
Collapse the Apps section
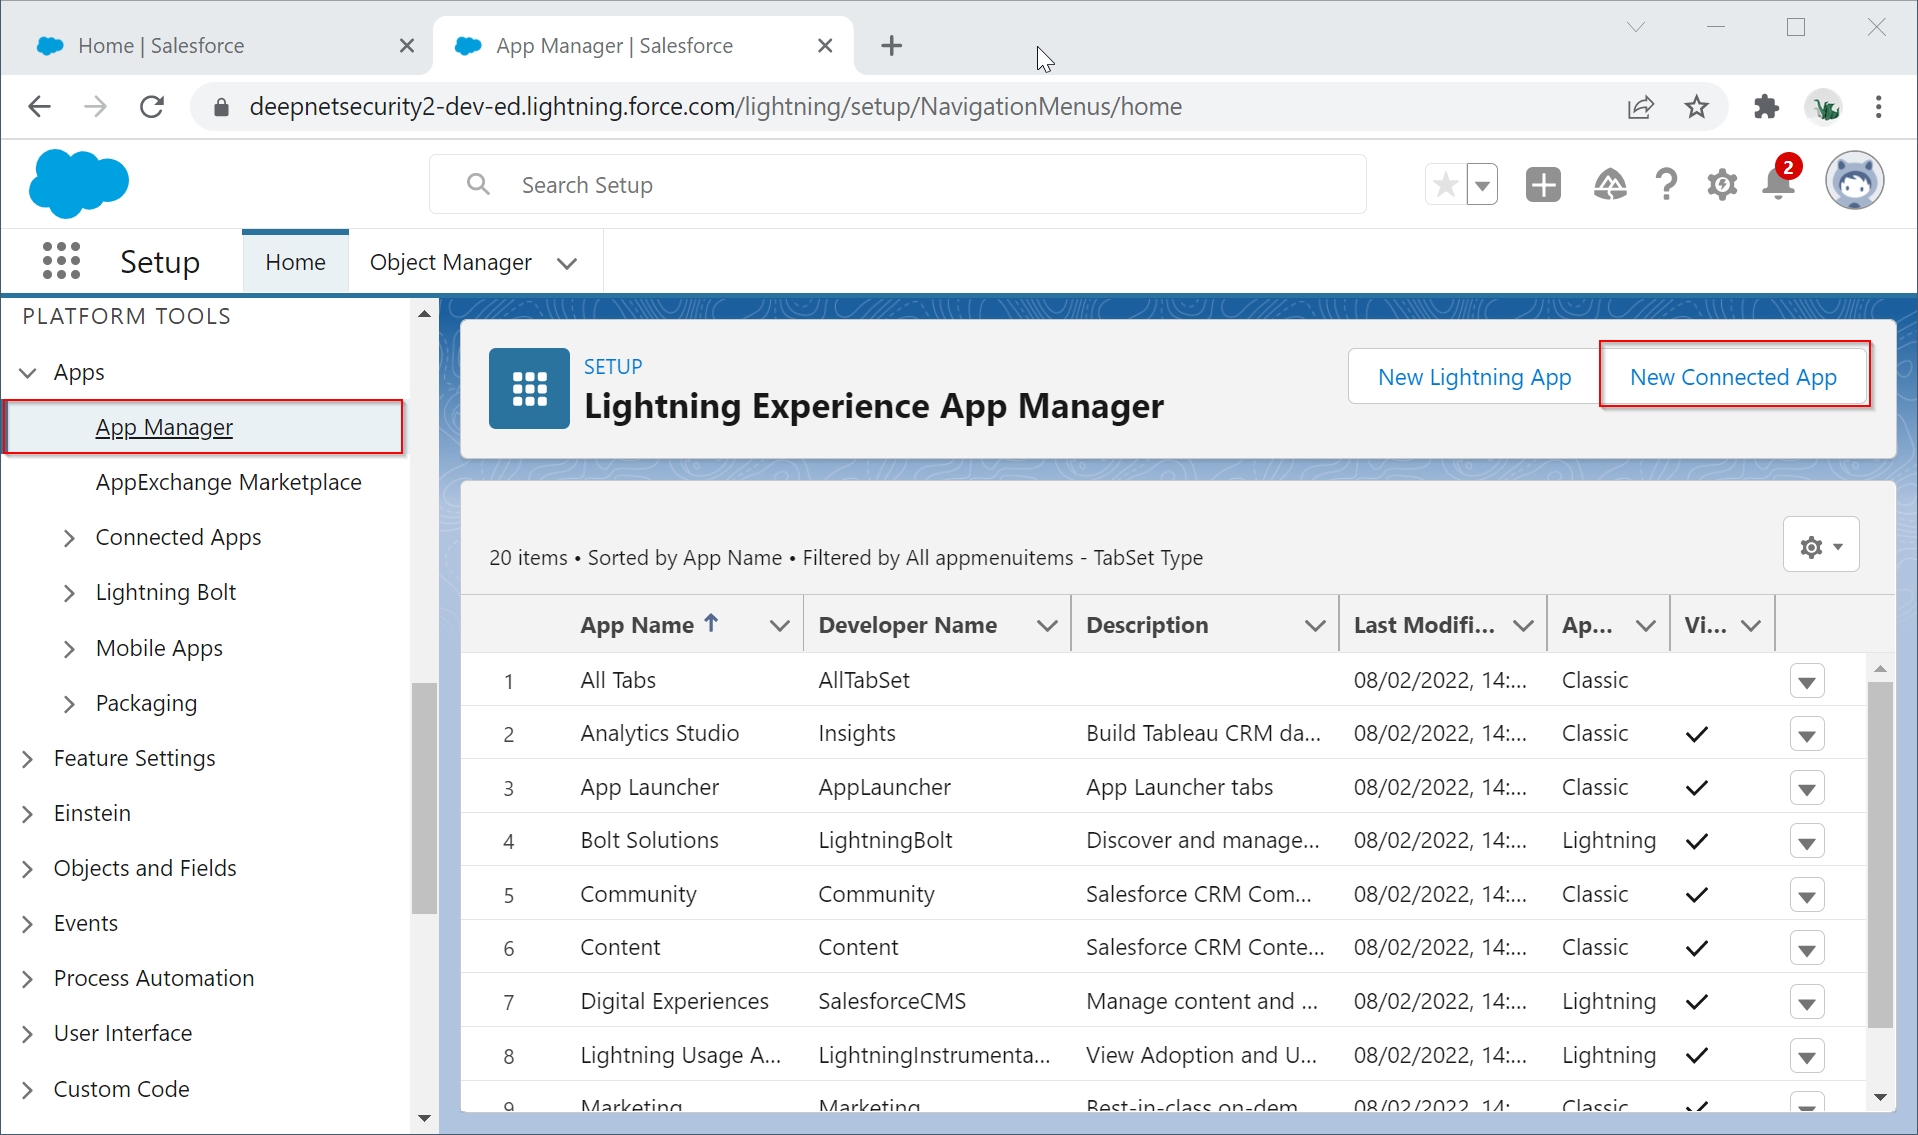tap(28, 373)
